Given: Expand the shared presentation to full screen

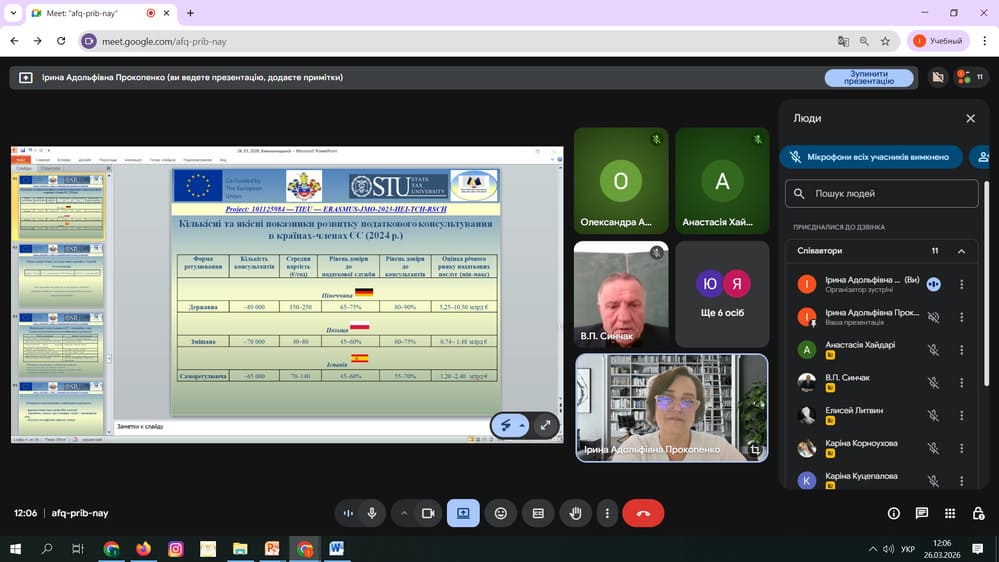Looking at the screenshot, I should 546,425.
